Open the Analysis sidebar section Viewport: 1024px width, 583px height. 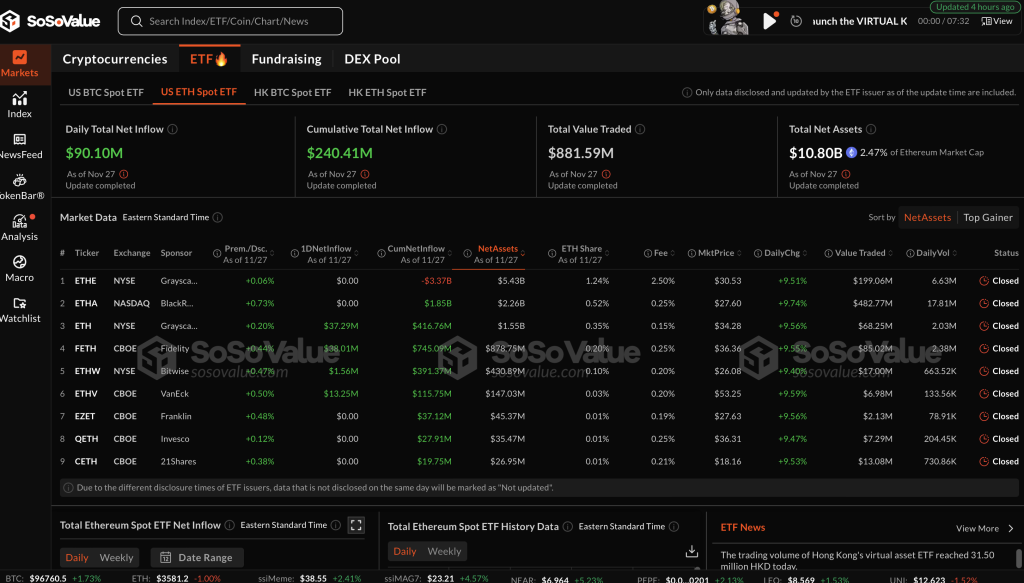tap(20, 228)
